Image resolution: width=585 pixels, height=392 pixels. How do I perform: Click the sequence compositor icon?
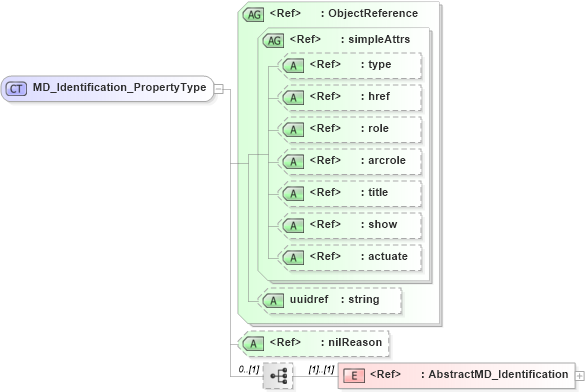(x=278, y=376)
